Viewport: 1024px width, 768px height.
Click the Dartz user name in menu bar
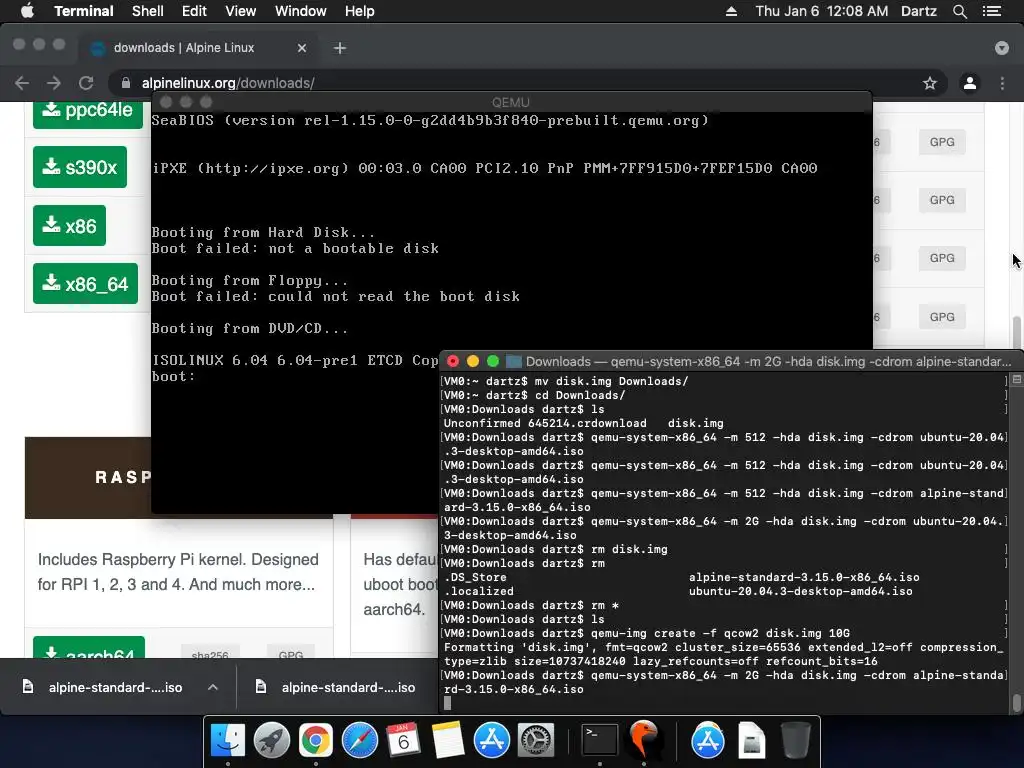(918, 11)
